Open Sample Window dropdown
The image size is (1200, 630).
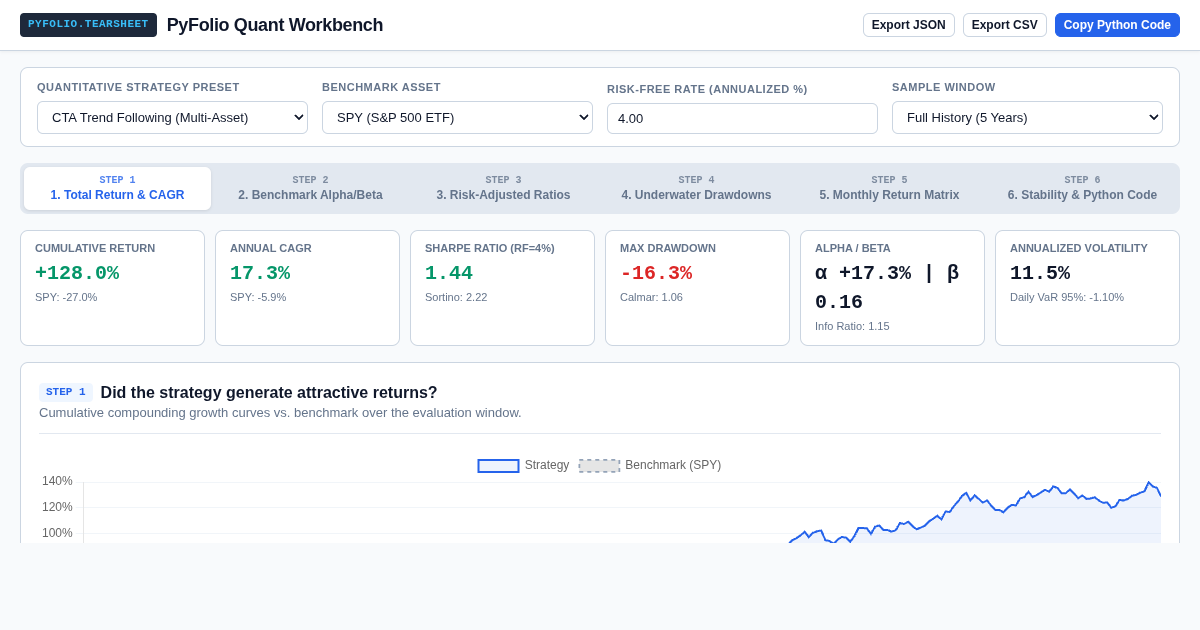coord(1027,117)
